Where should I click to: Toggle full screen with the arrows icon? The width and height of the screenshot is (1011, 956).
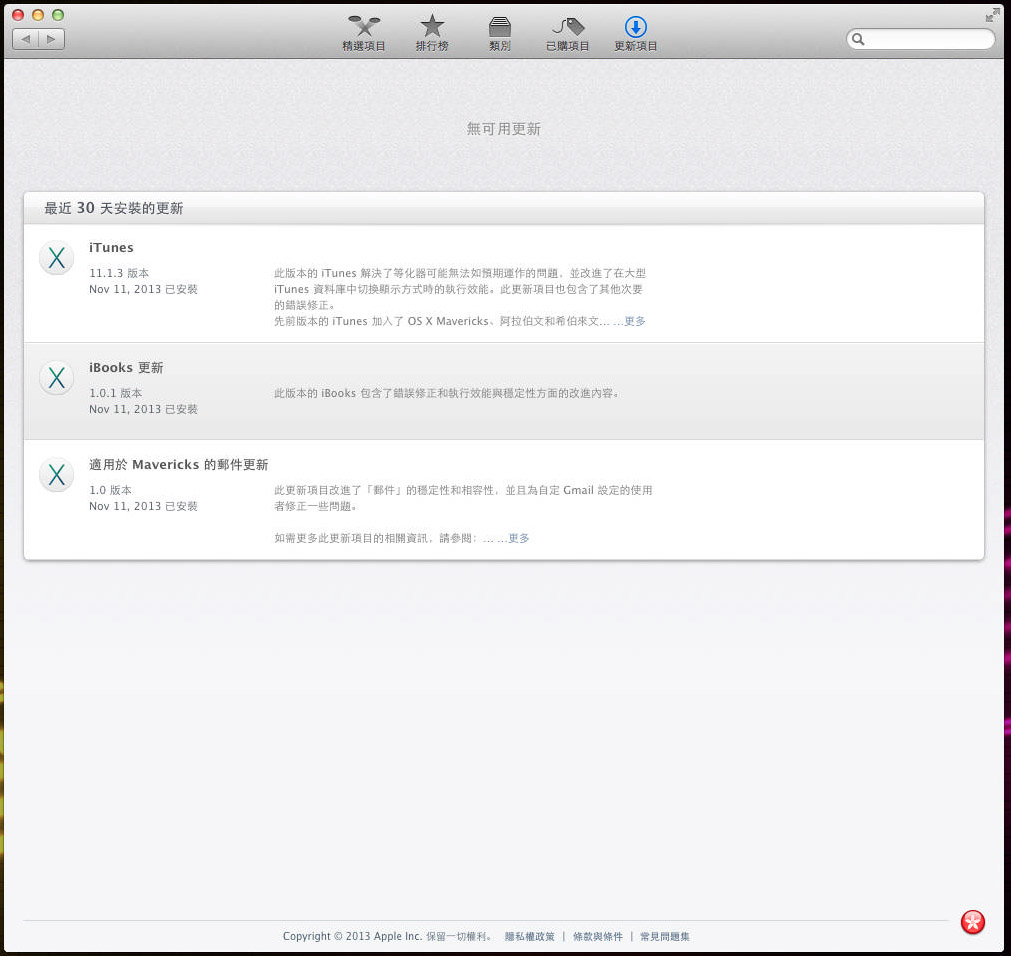(992, 15)
